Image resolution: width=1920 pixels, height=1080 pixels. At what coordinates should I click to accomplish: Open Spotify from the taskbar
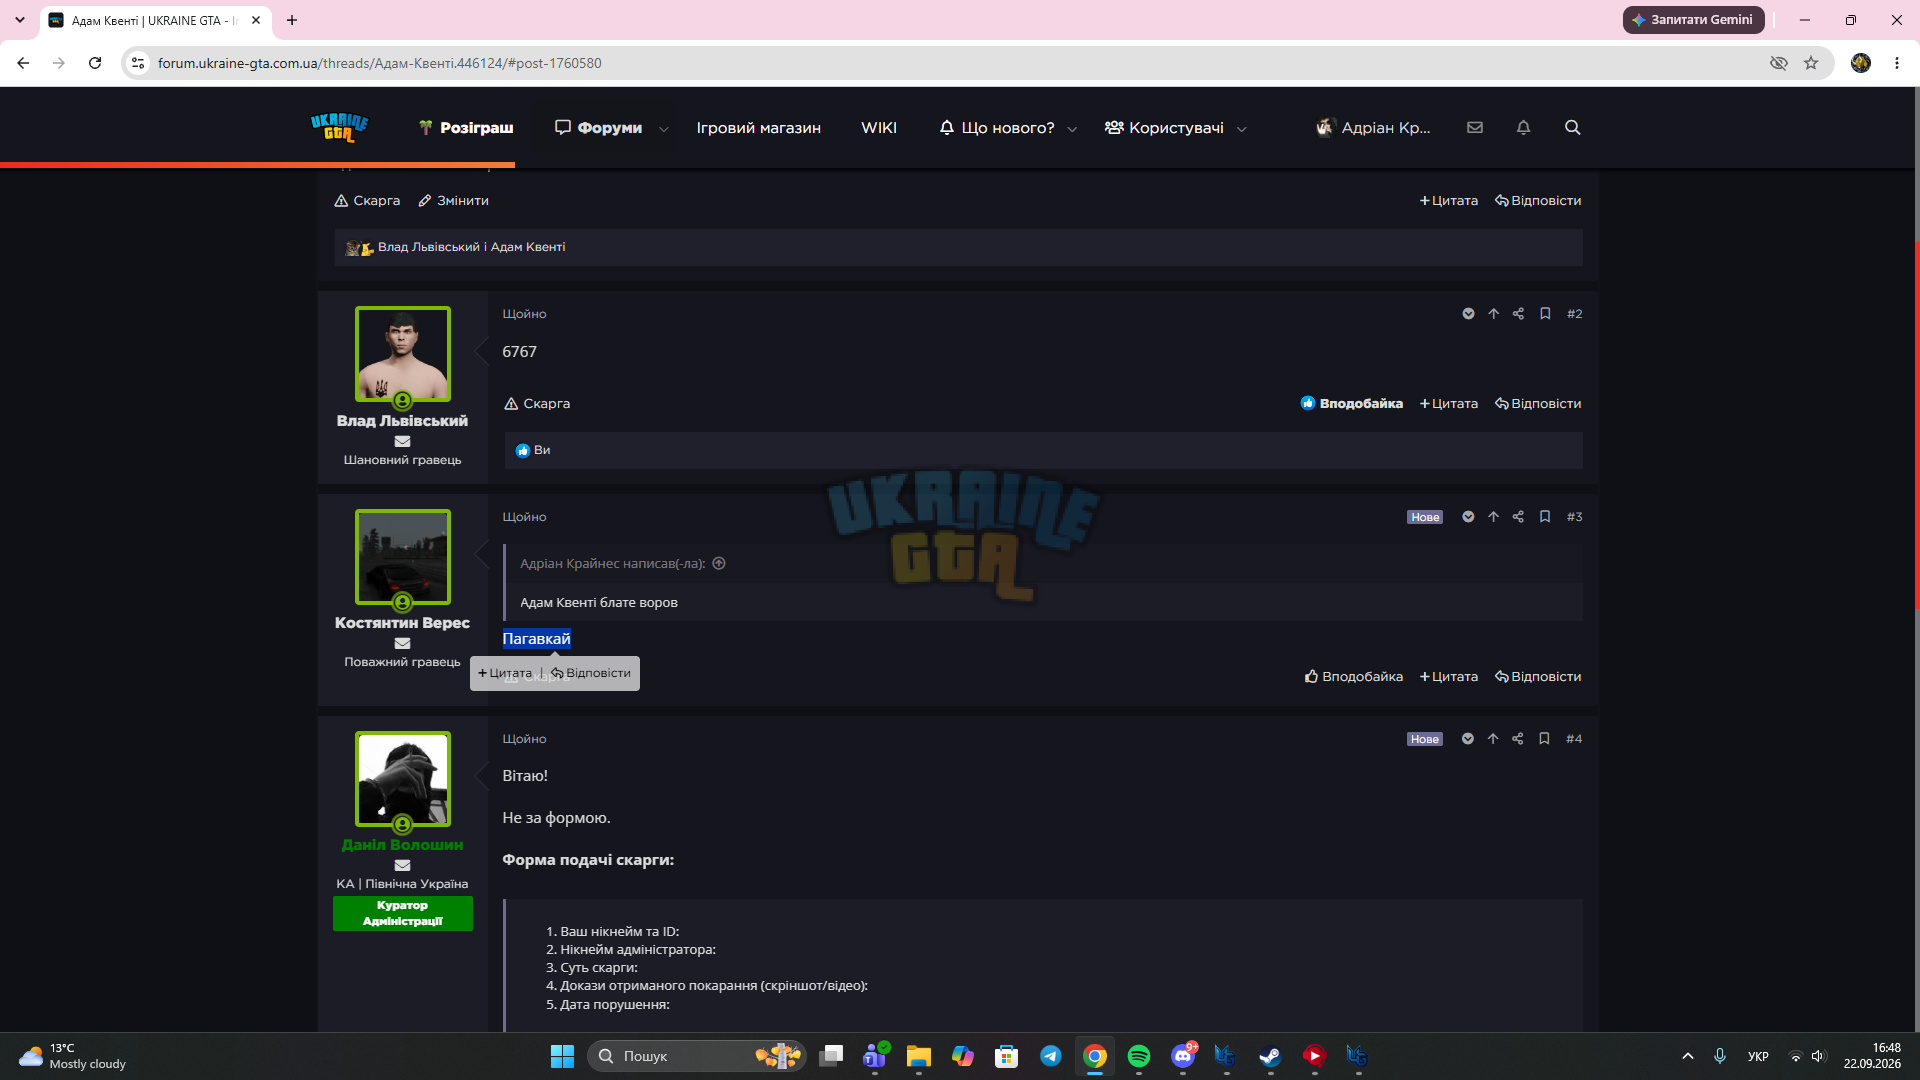point(1139,1056)
